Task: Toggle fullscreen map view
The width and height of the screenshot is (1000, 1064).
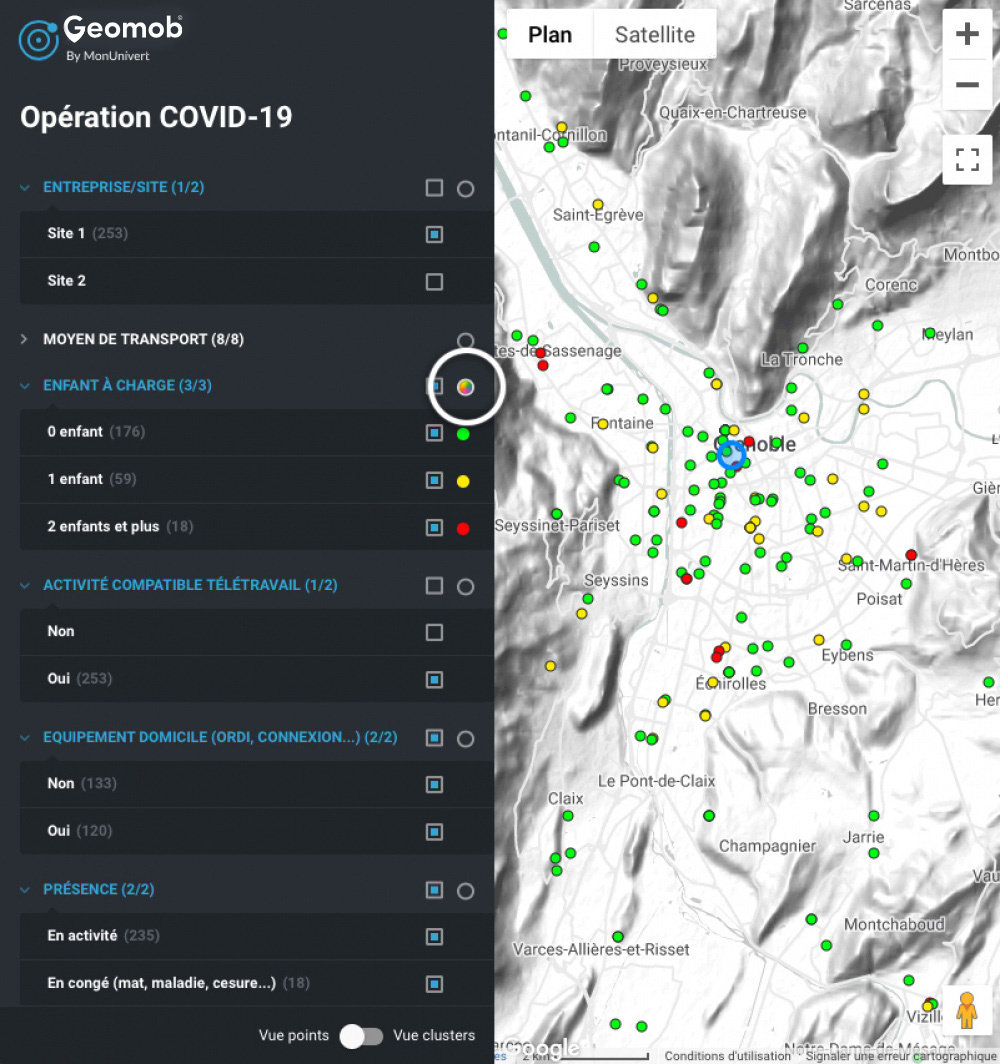Action: tap(967, 159)
